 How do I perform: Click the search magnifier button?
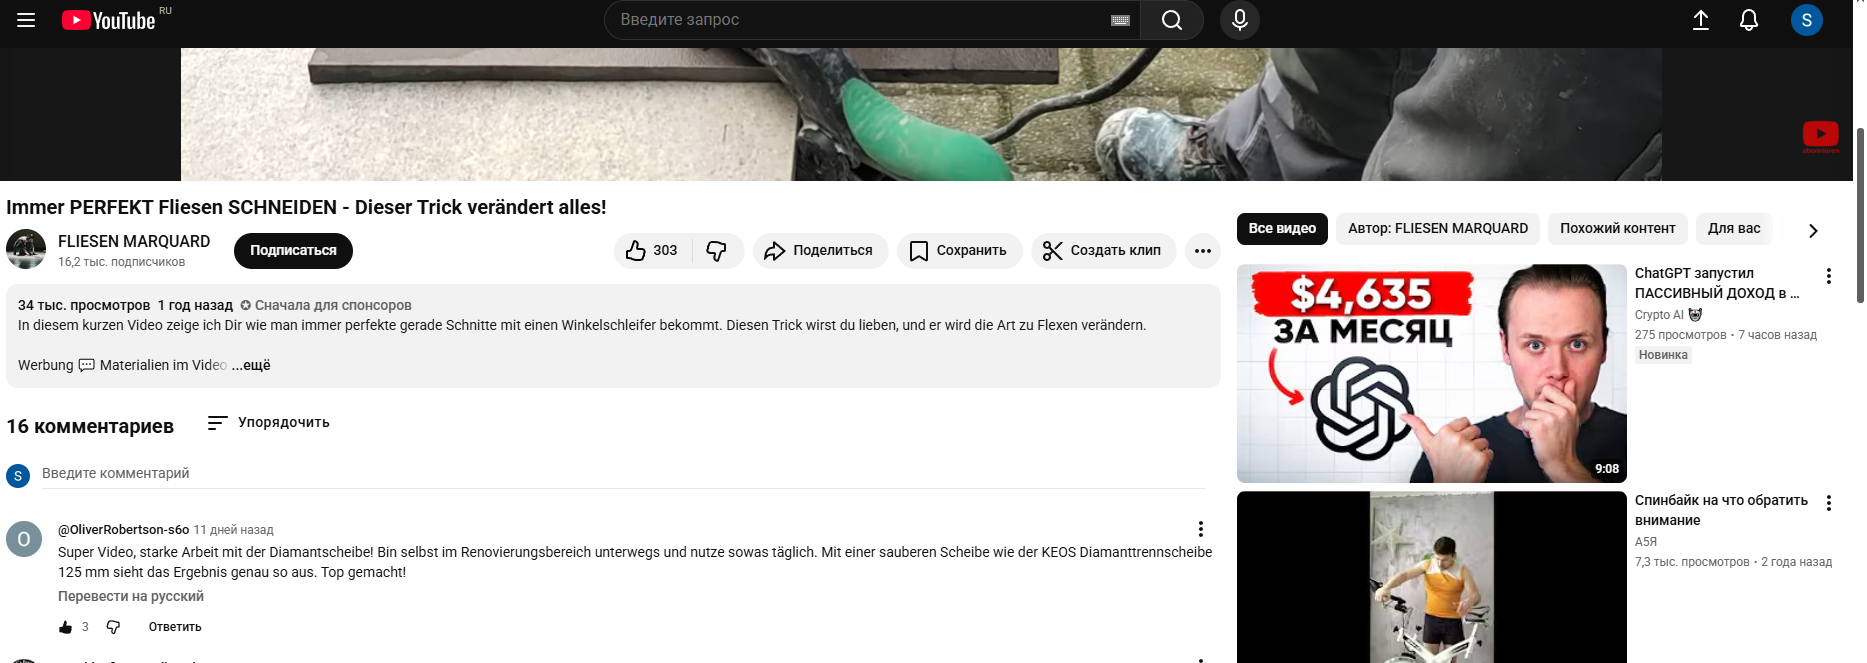point(1172,20)
